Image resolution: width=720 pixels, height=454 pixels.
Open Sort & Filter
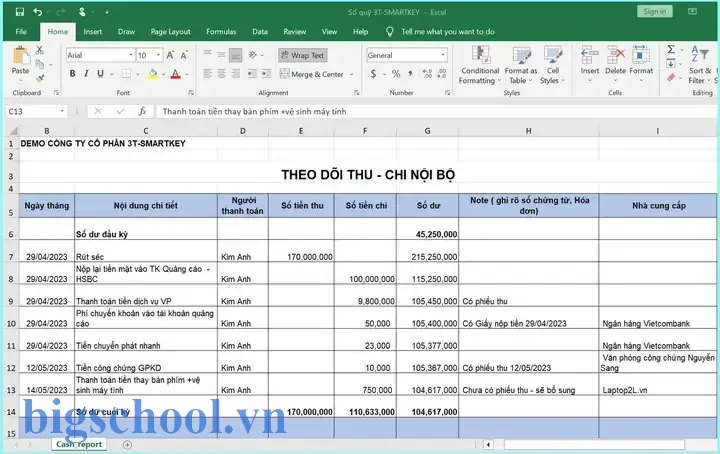click(700, 65)
